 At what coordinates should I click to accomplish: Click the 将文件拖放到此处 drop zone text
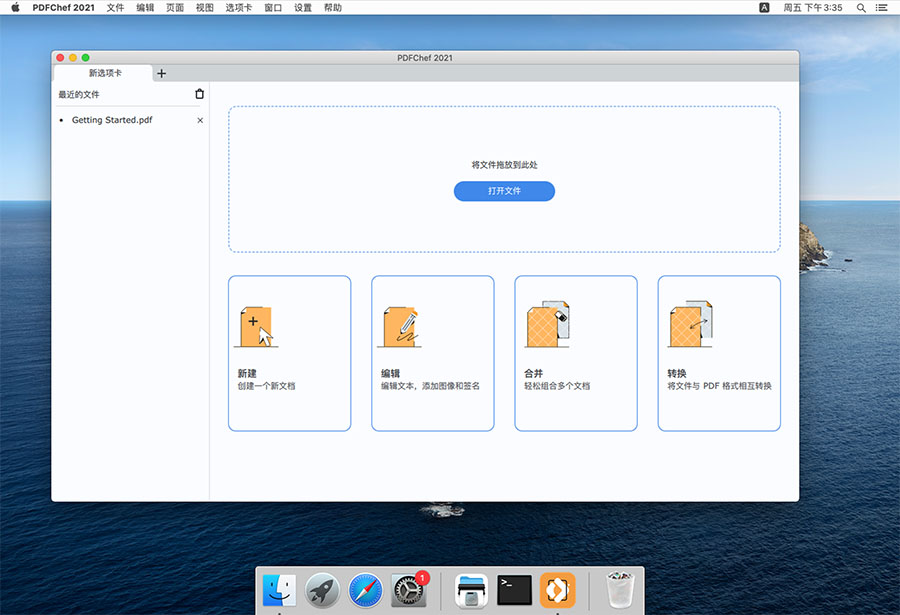504,165
